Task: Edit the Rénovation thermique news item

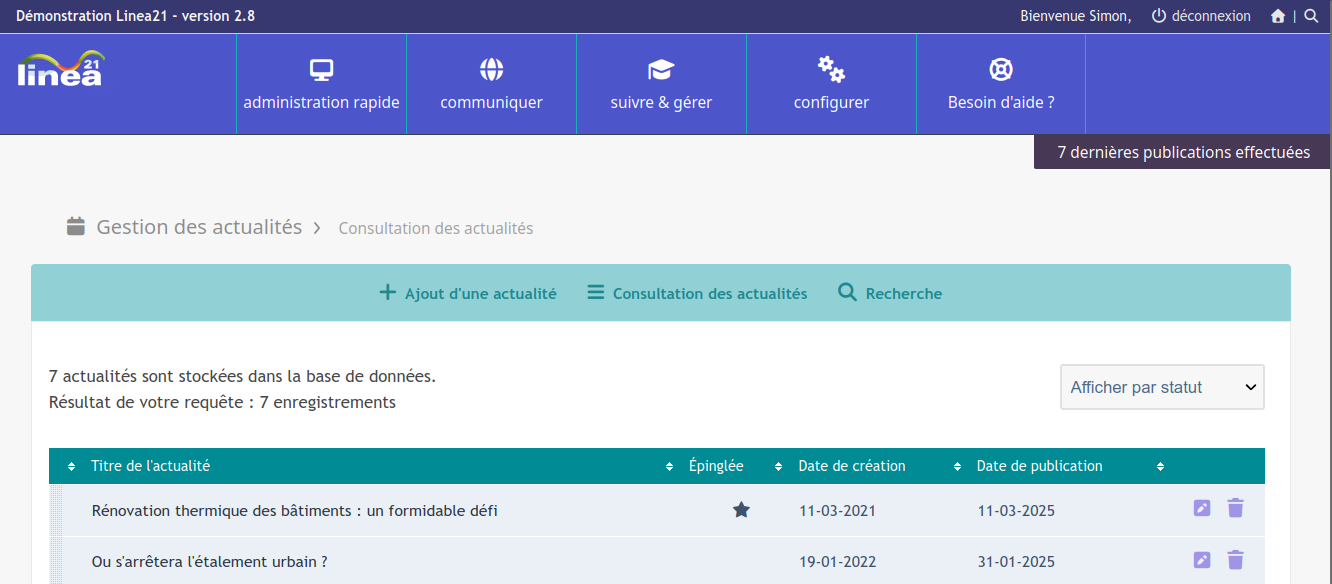Action: tap(1202, 508)
